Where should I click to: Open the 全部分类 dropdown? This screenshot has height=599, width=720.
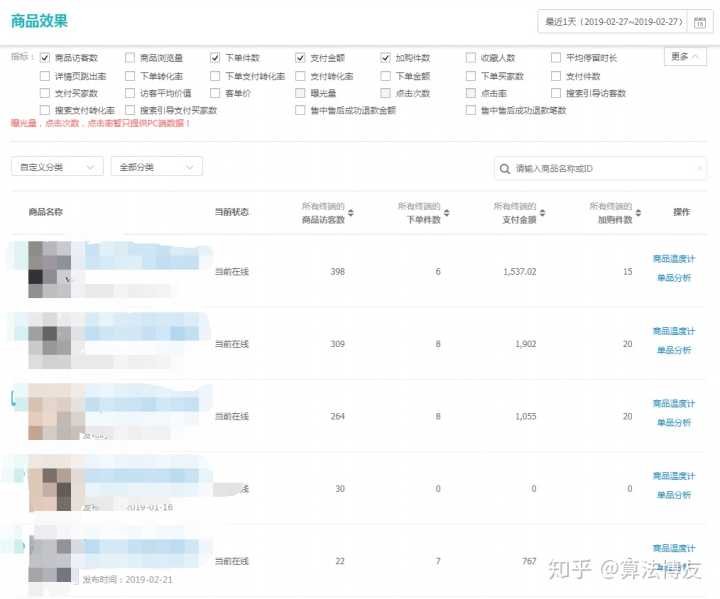pos(157,167)
